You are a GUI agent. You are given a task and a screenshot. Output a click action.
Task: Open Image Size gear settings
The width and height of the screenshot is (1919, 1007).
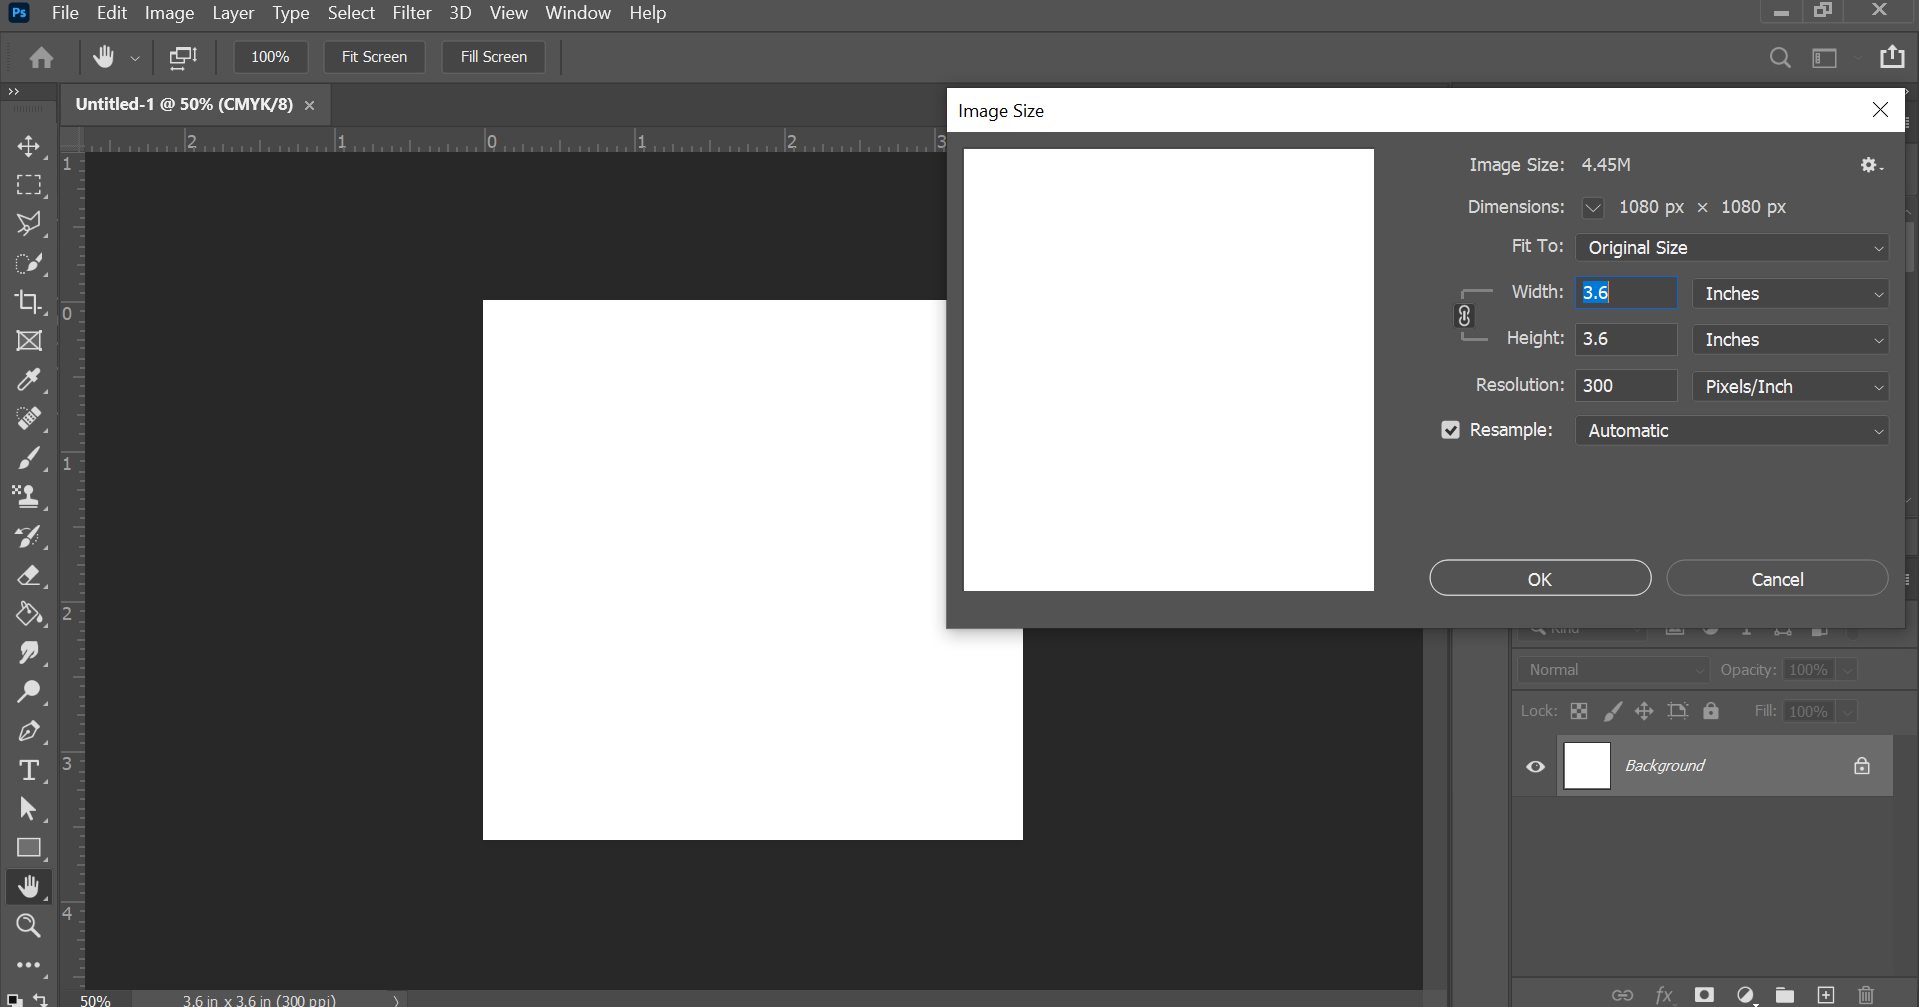[1871, 165]
